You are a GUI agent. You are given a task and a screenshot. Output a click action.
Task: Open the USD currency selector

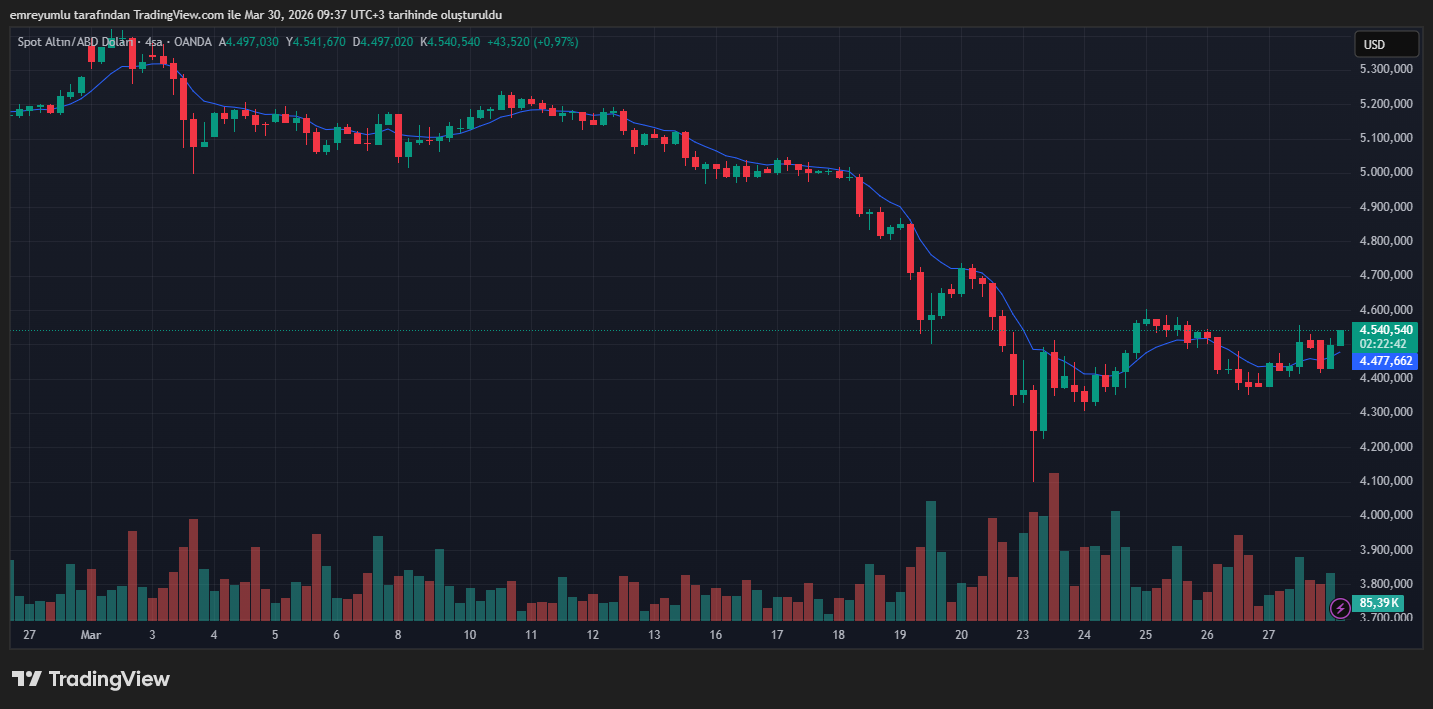click(1386, 44)
